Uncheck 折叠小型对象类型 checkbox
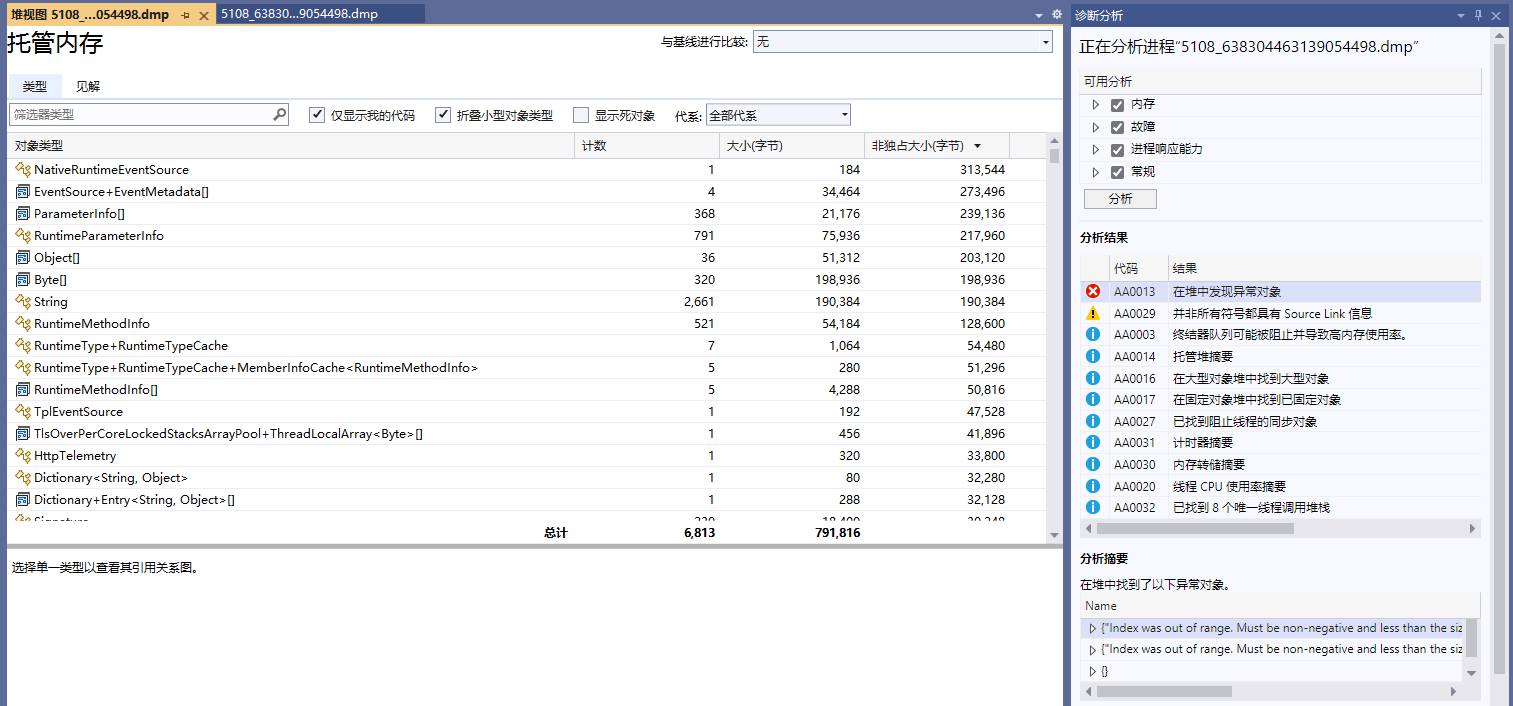Screen dimensions: 1513x706 [x=443, y=115]
